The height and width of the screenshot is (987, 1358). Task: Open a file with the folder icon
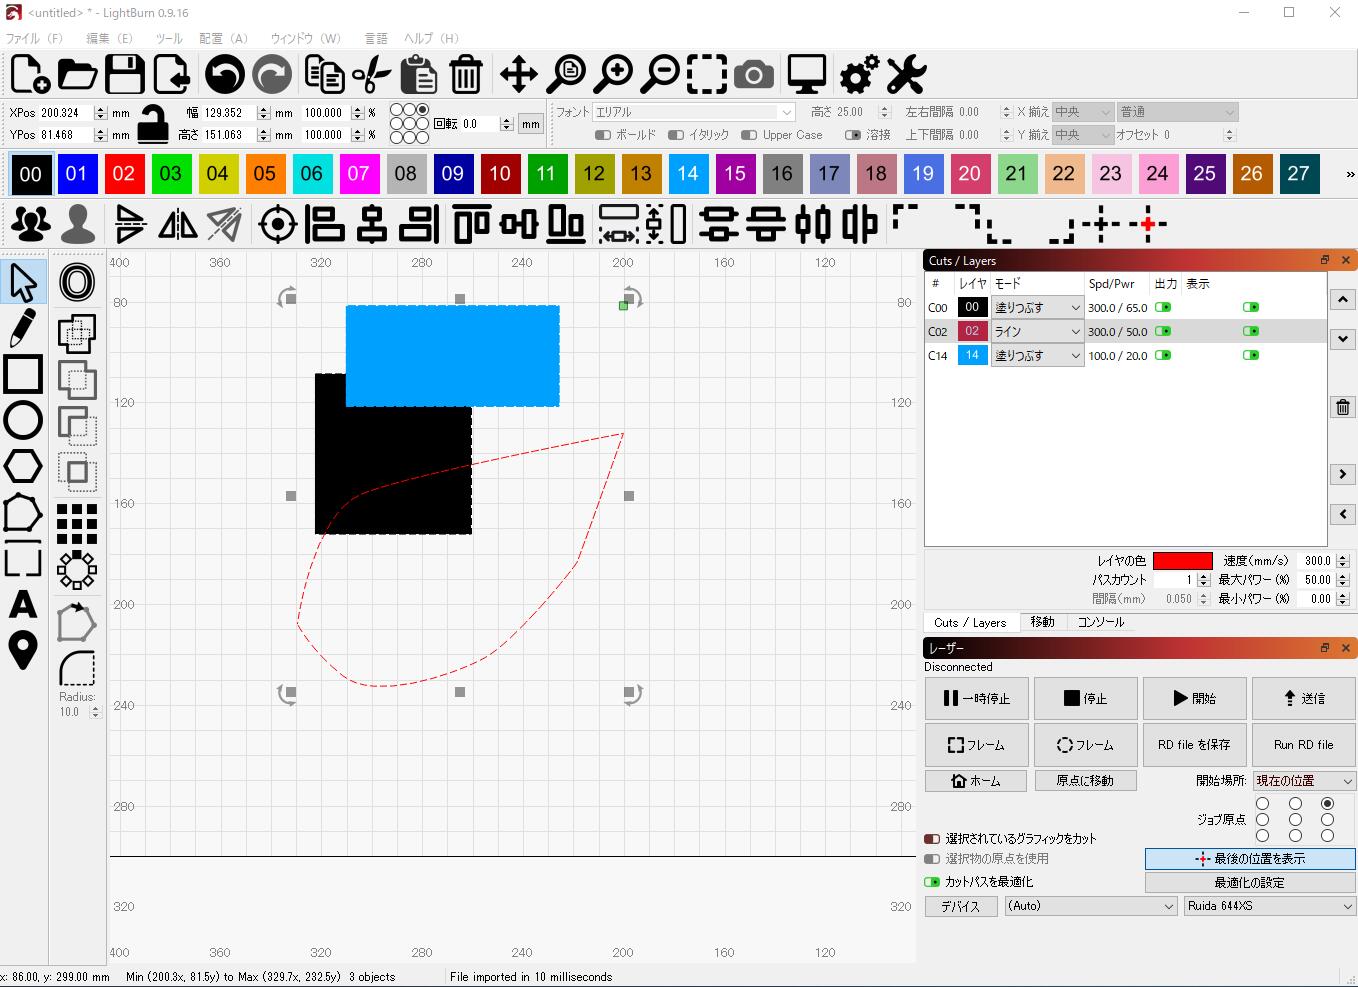(x=77, y=74)
